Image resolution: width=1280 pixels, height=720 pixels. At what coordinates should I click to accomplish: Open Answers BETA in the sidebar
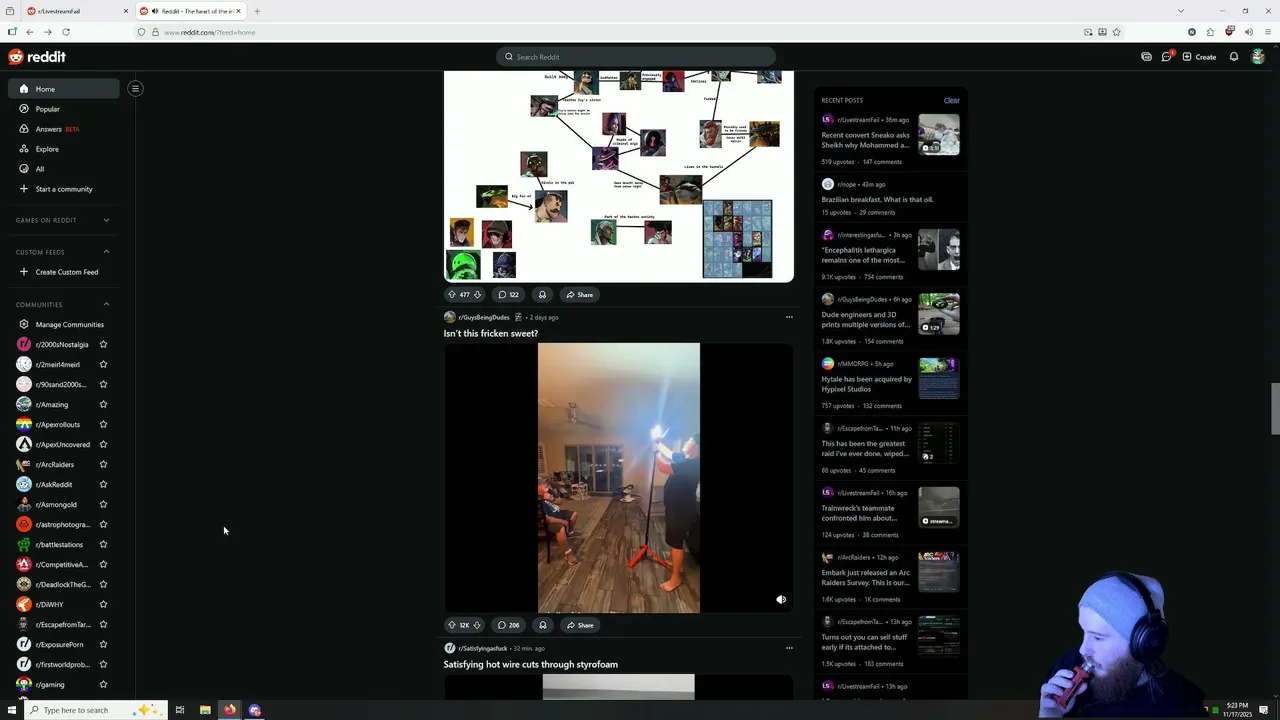64,129
